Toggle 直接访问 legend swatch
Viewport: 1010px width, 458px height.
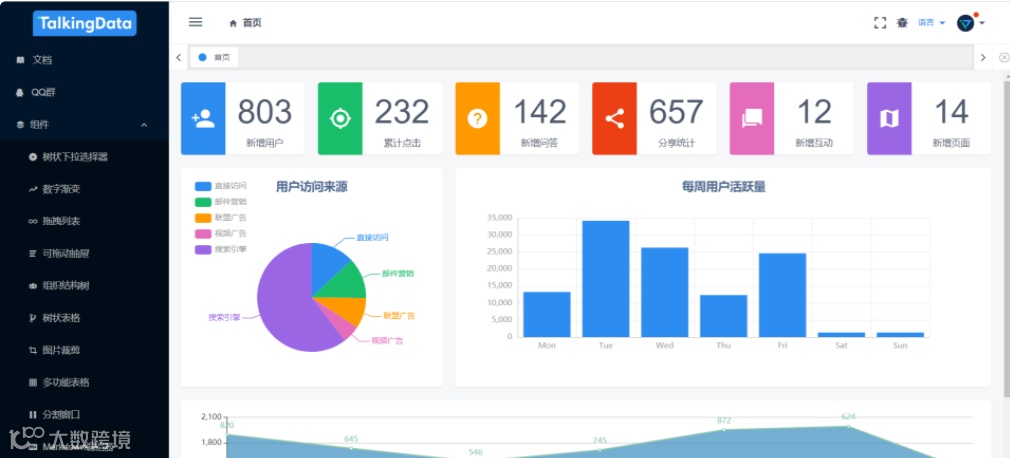click(203, 186)
